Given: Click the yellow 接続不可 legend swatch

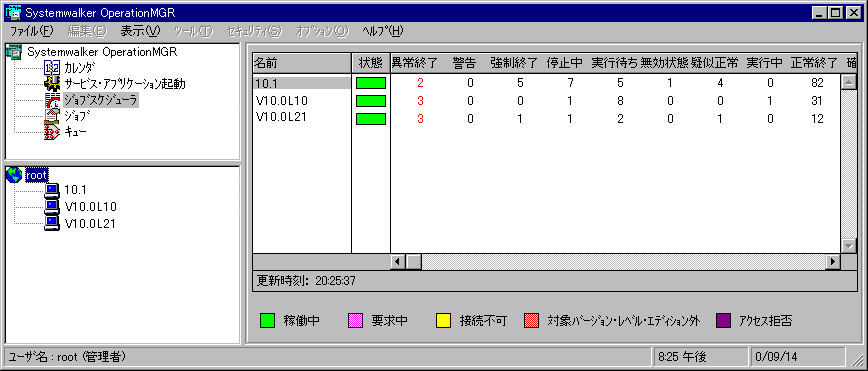Looking at the screenshot, I should coord(443,321).
